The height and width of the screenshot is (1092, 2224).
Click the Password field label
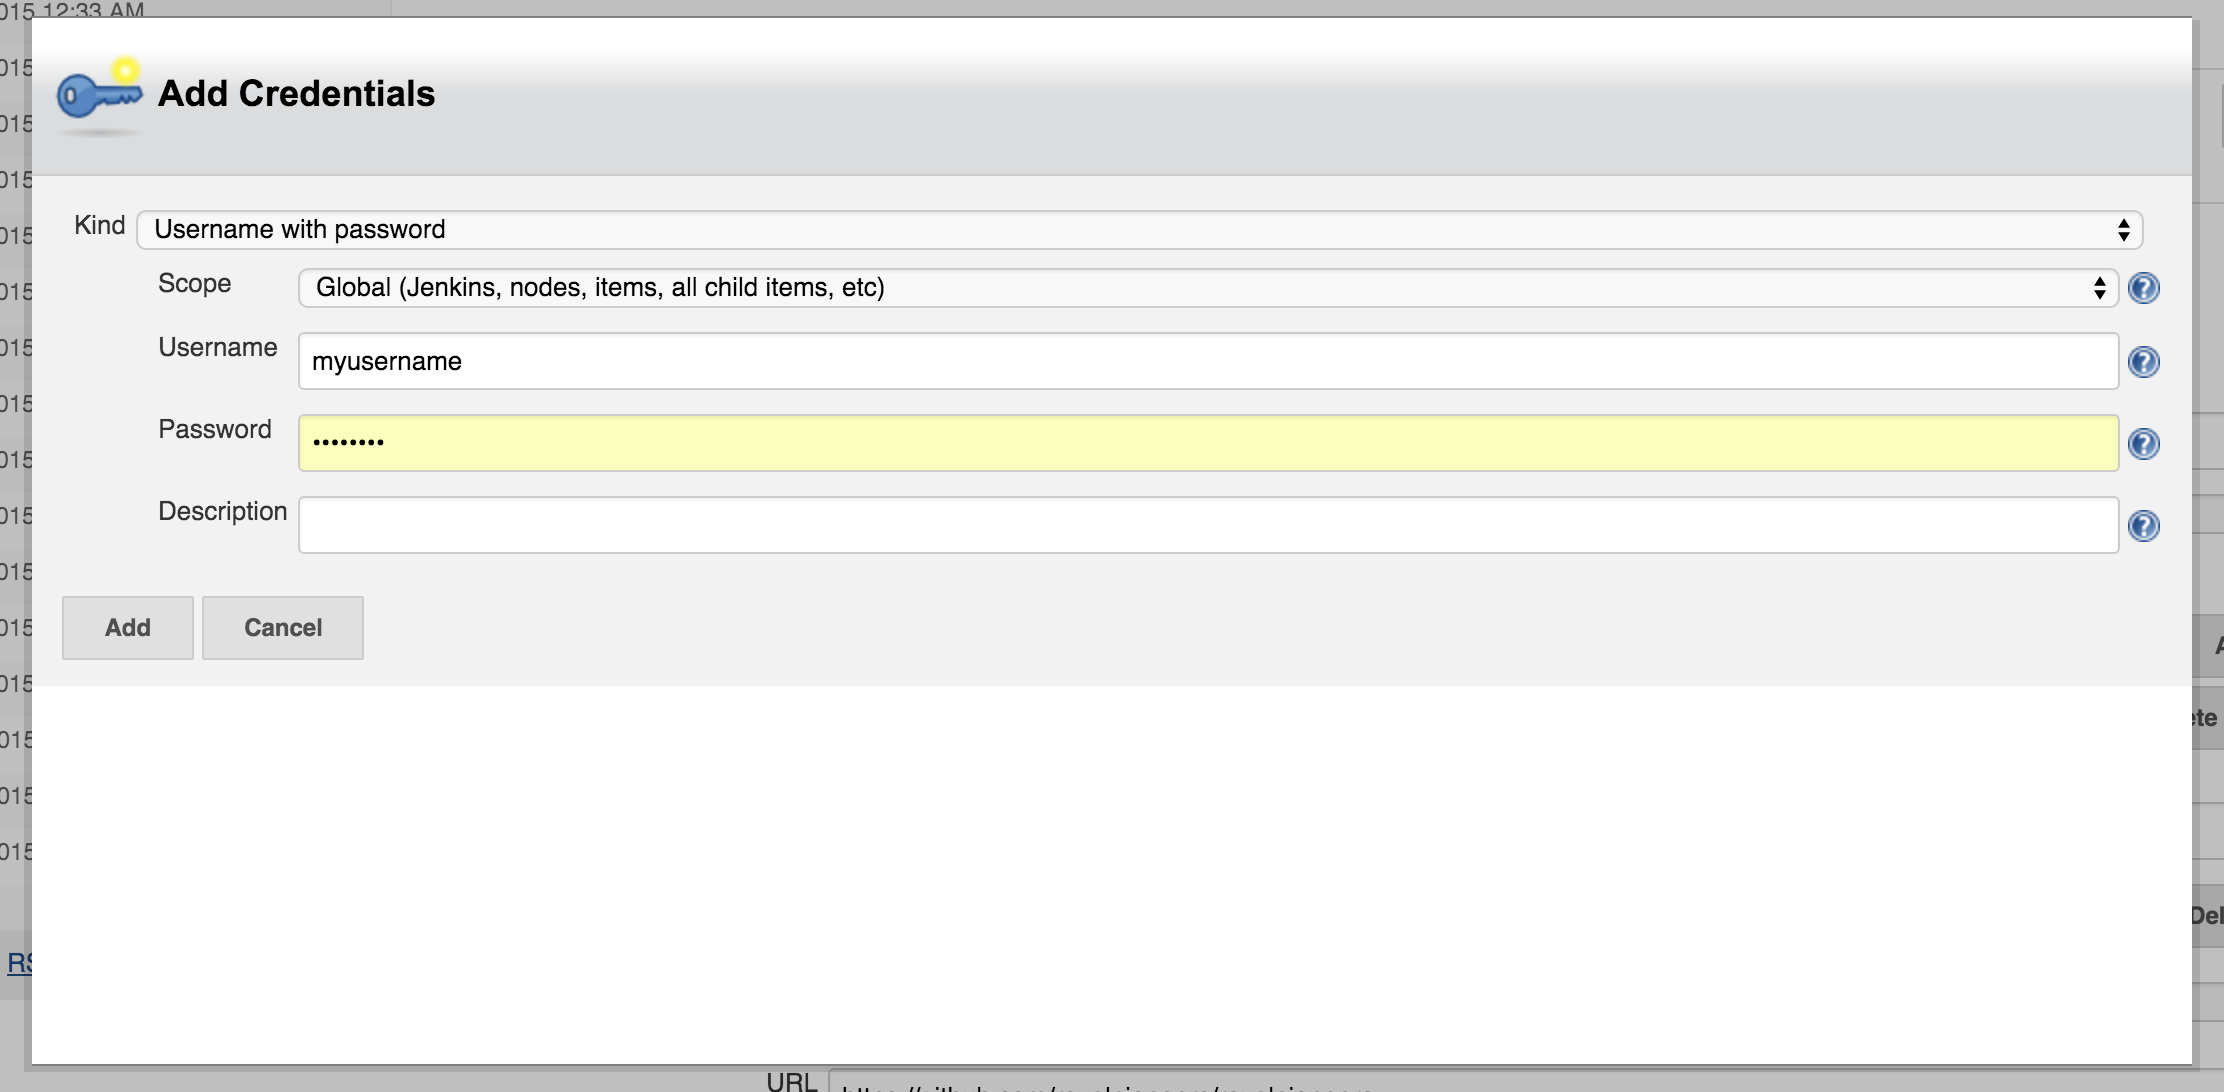pyautogui.click(x=214, y=430)
